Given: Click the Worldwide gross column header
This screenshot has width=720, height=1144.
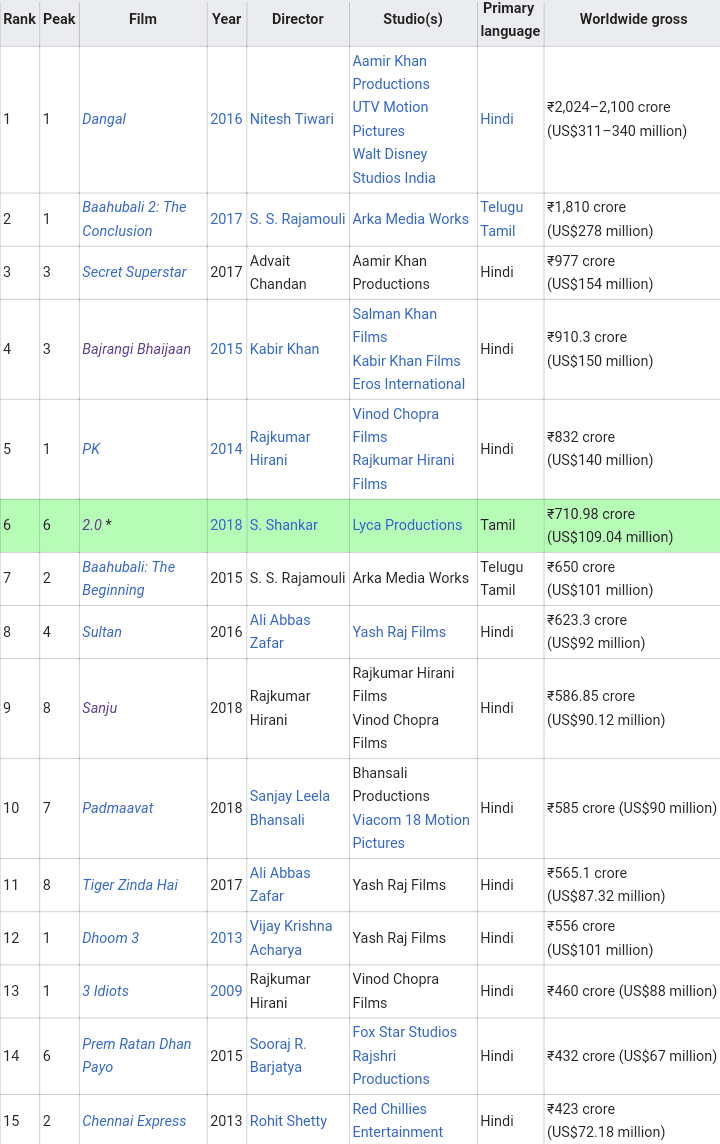Looking at the screenshot, I should [x=633, y=19].
